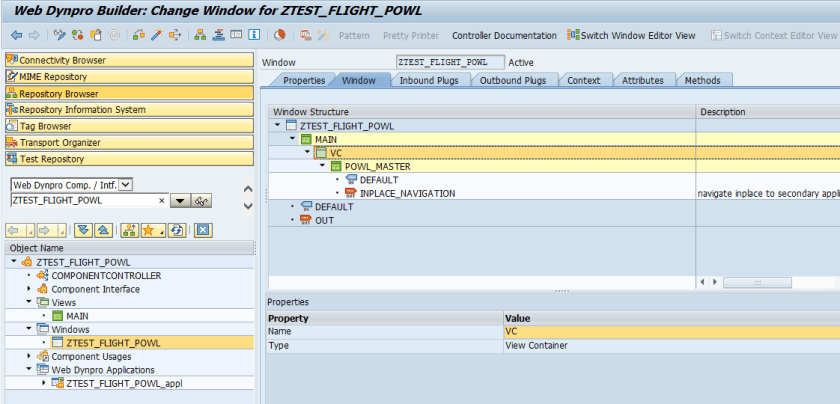Expand the Component Usages folder
The height and width of the screenshot is (404, 840).
[28, 356]
